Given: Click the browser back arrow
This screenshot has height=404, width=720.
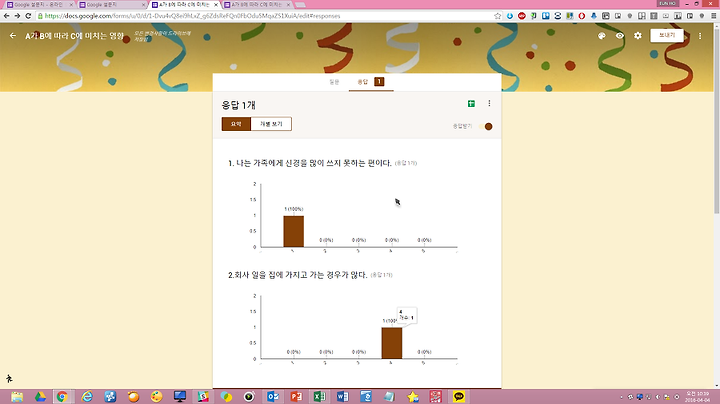Looking at the screenshot, I should click(x=6, y=16).
